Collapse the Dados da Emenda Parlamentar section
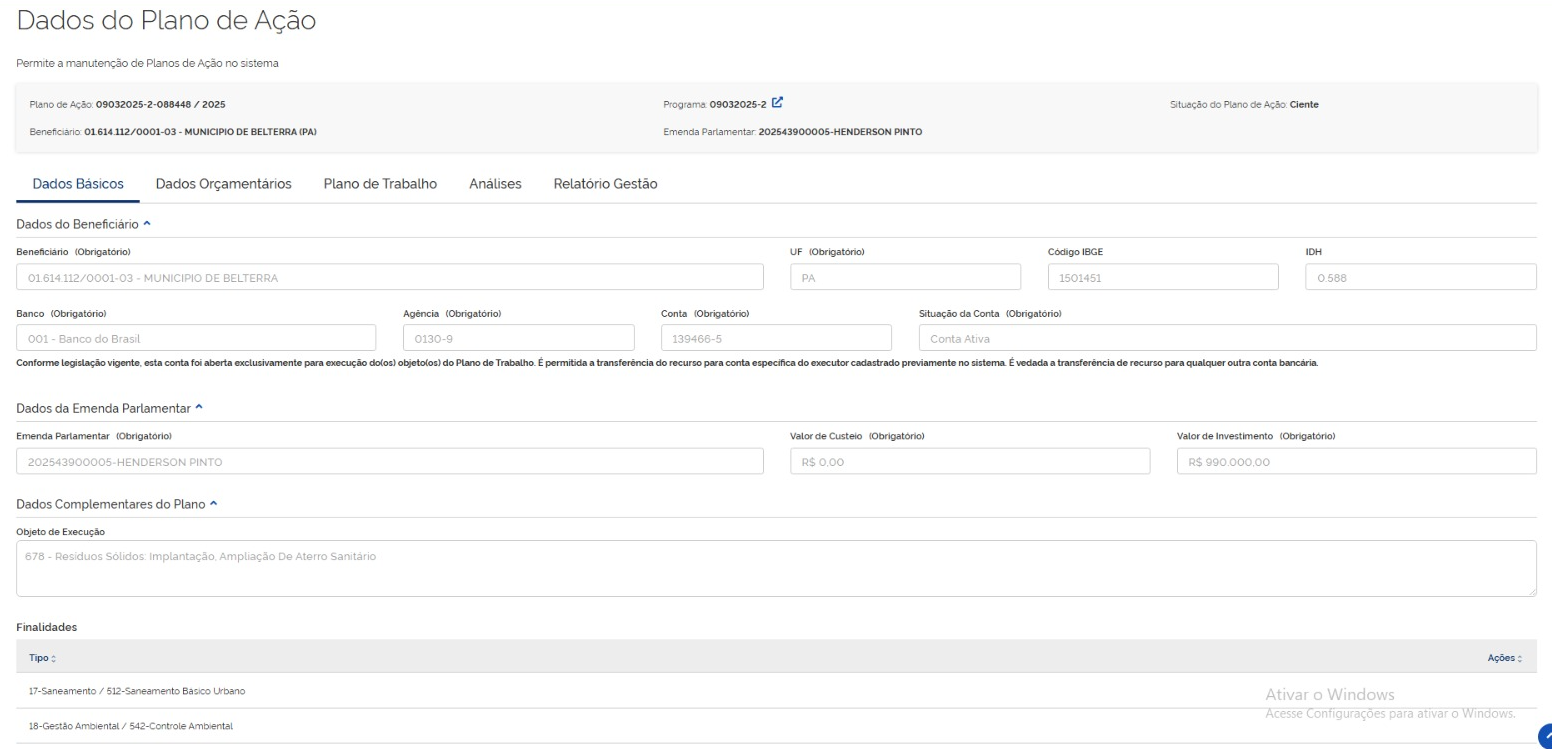The width and height of the screenshot is (1552, 749). (198, 407)
